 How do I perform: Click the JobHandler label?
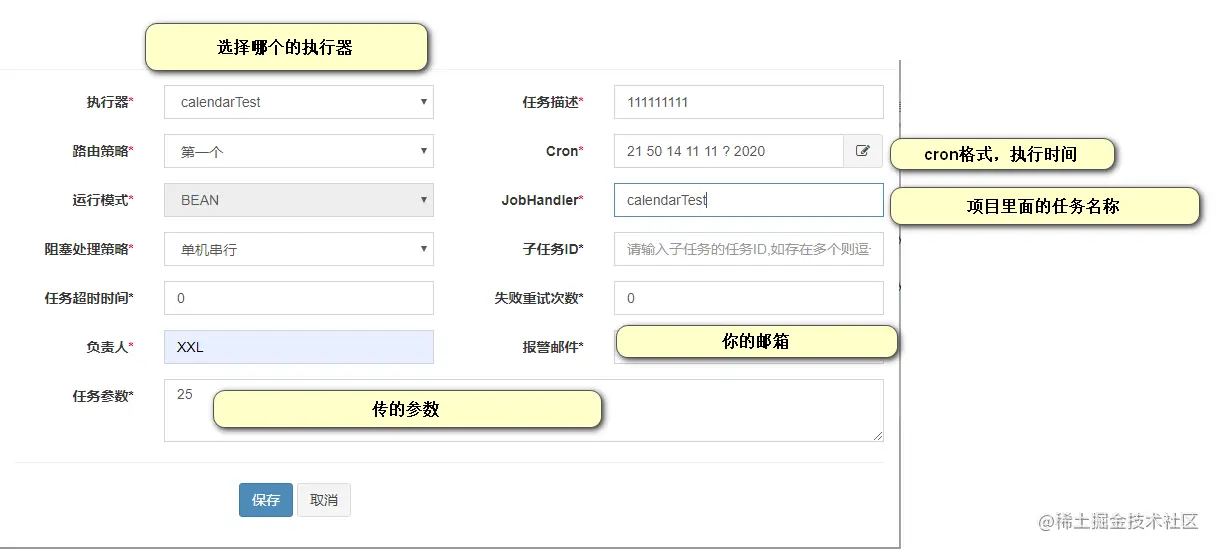[x=543, y=200]
